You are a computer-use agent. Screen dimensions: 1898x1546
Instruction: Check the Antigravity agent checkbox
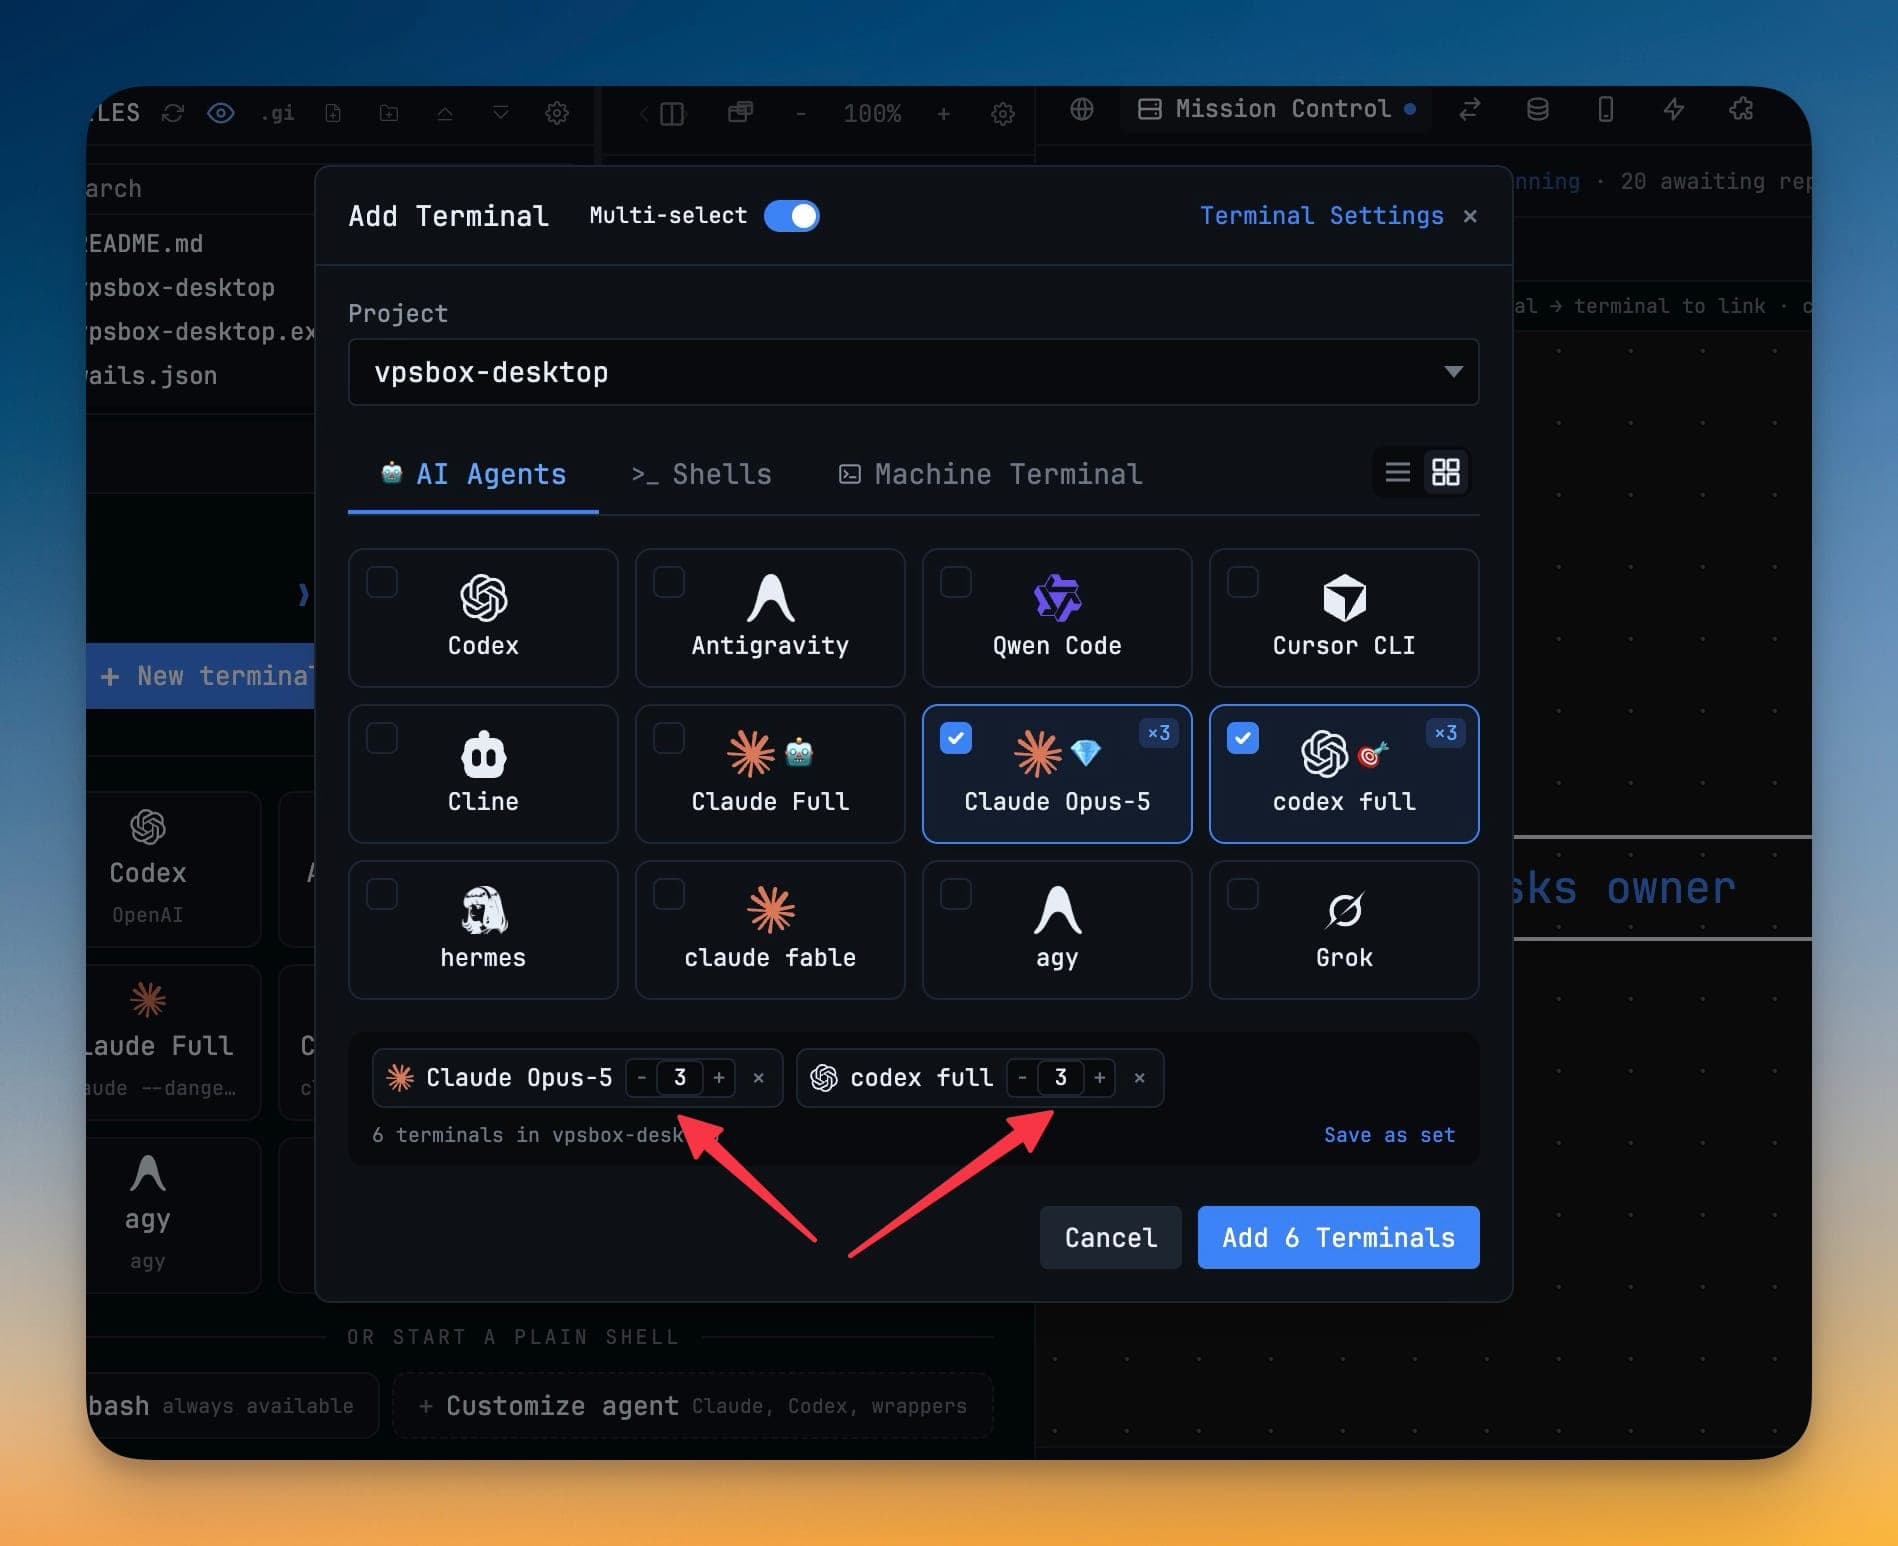point(669,582)
